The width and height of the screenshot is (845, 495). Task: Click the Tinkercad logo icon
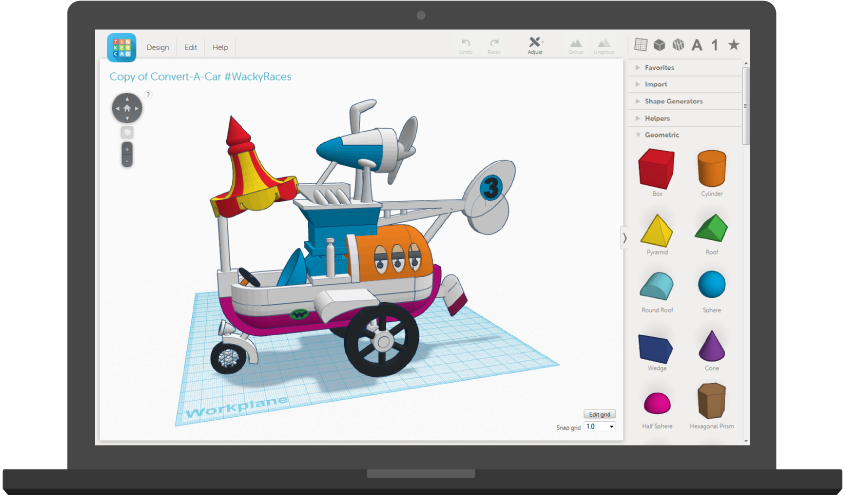coord(121,47)
